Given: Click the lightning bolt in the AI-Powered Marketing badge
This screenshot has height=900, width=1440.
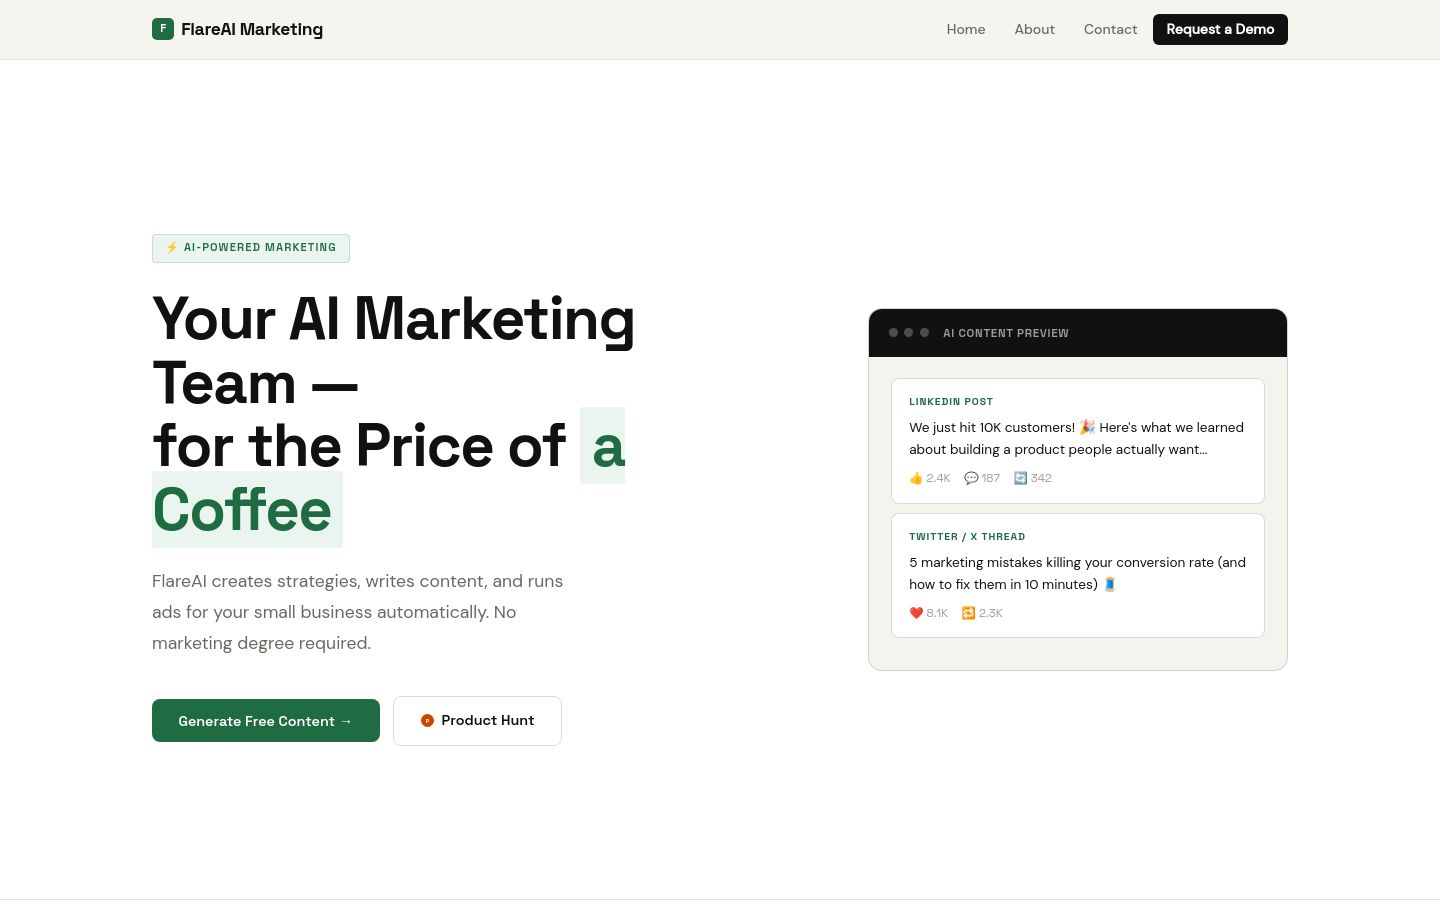Looking at the screenshot, I should [172, 247].
